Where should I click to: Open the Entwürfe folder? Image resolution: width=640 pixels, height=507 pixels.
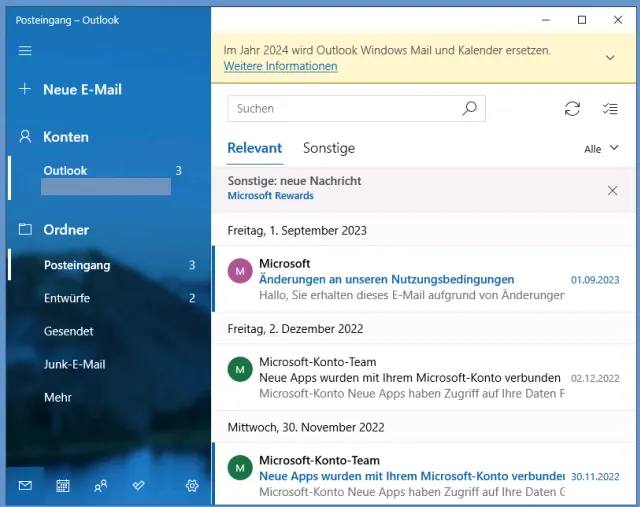67,298
